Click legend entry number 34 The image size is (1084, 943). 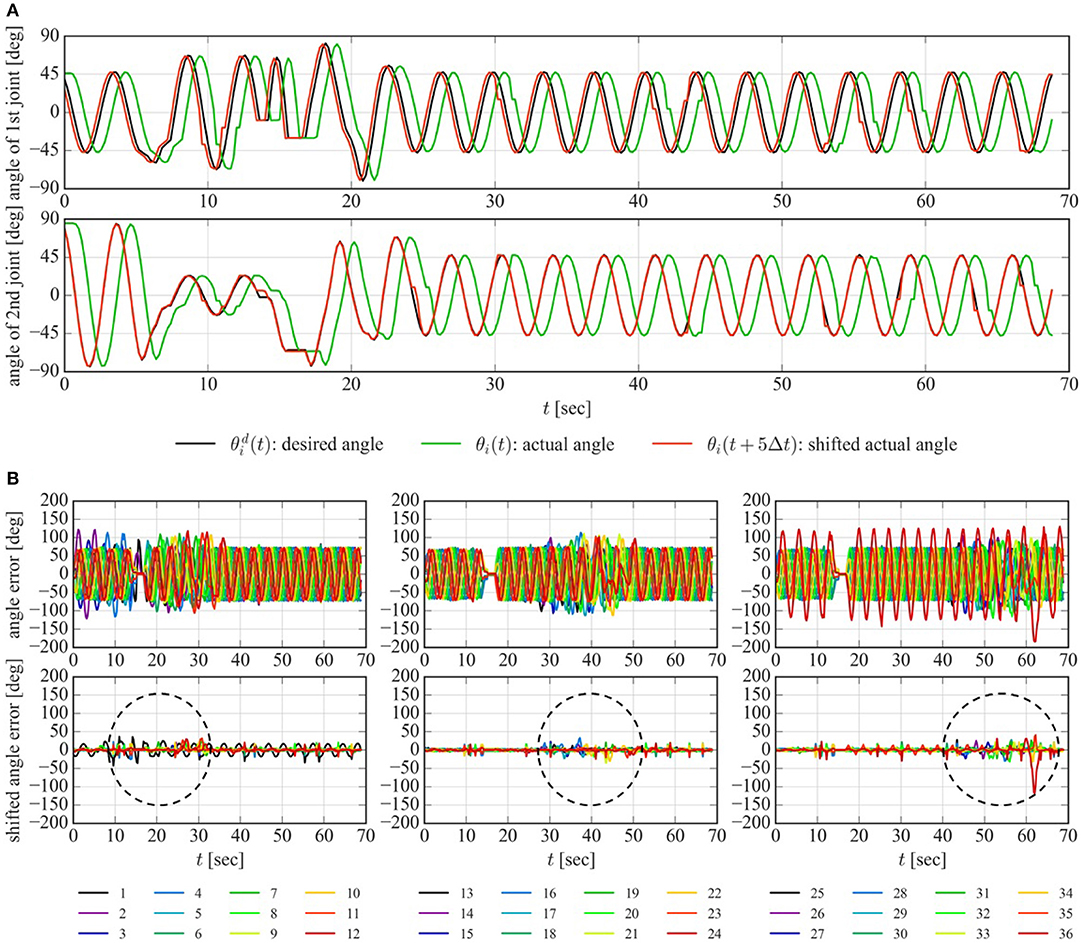(1065, 893)
